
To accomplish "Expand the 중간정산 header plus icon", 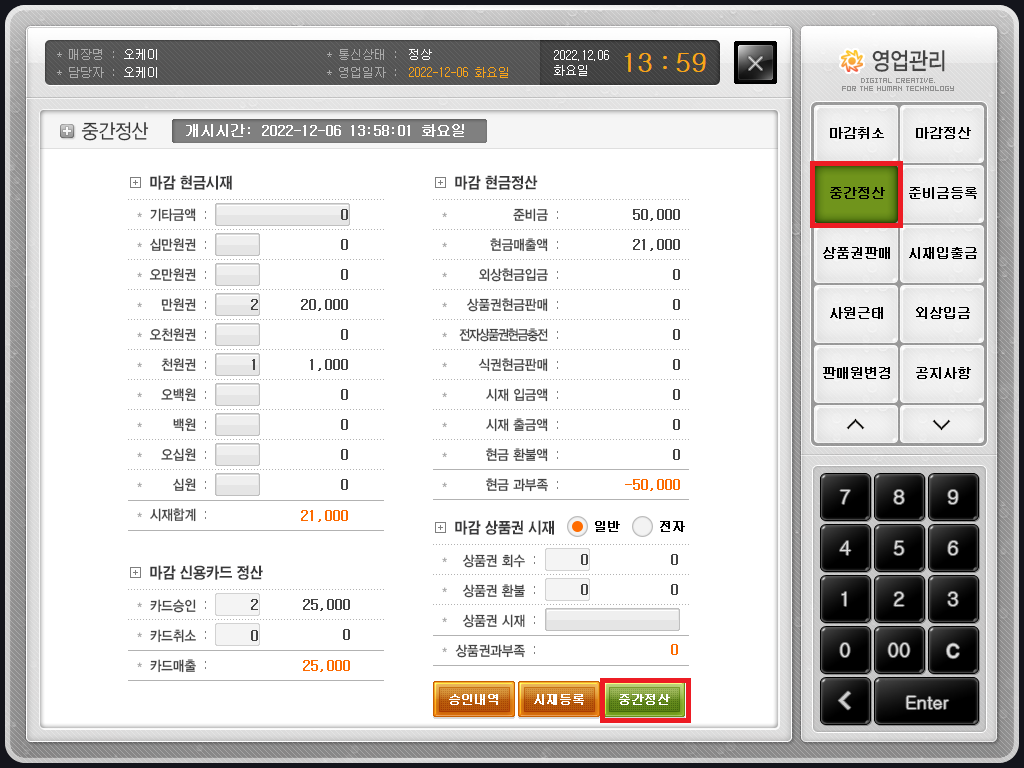I will [67, 131].
